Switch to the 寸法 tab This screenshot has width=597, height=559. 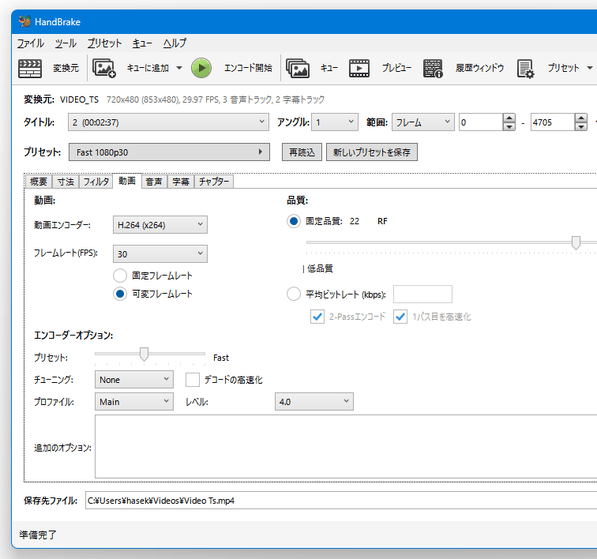[65, 182]
